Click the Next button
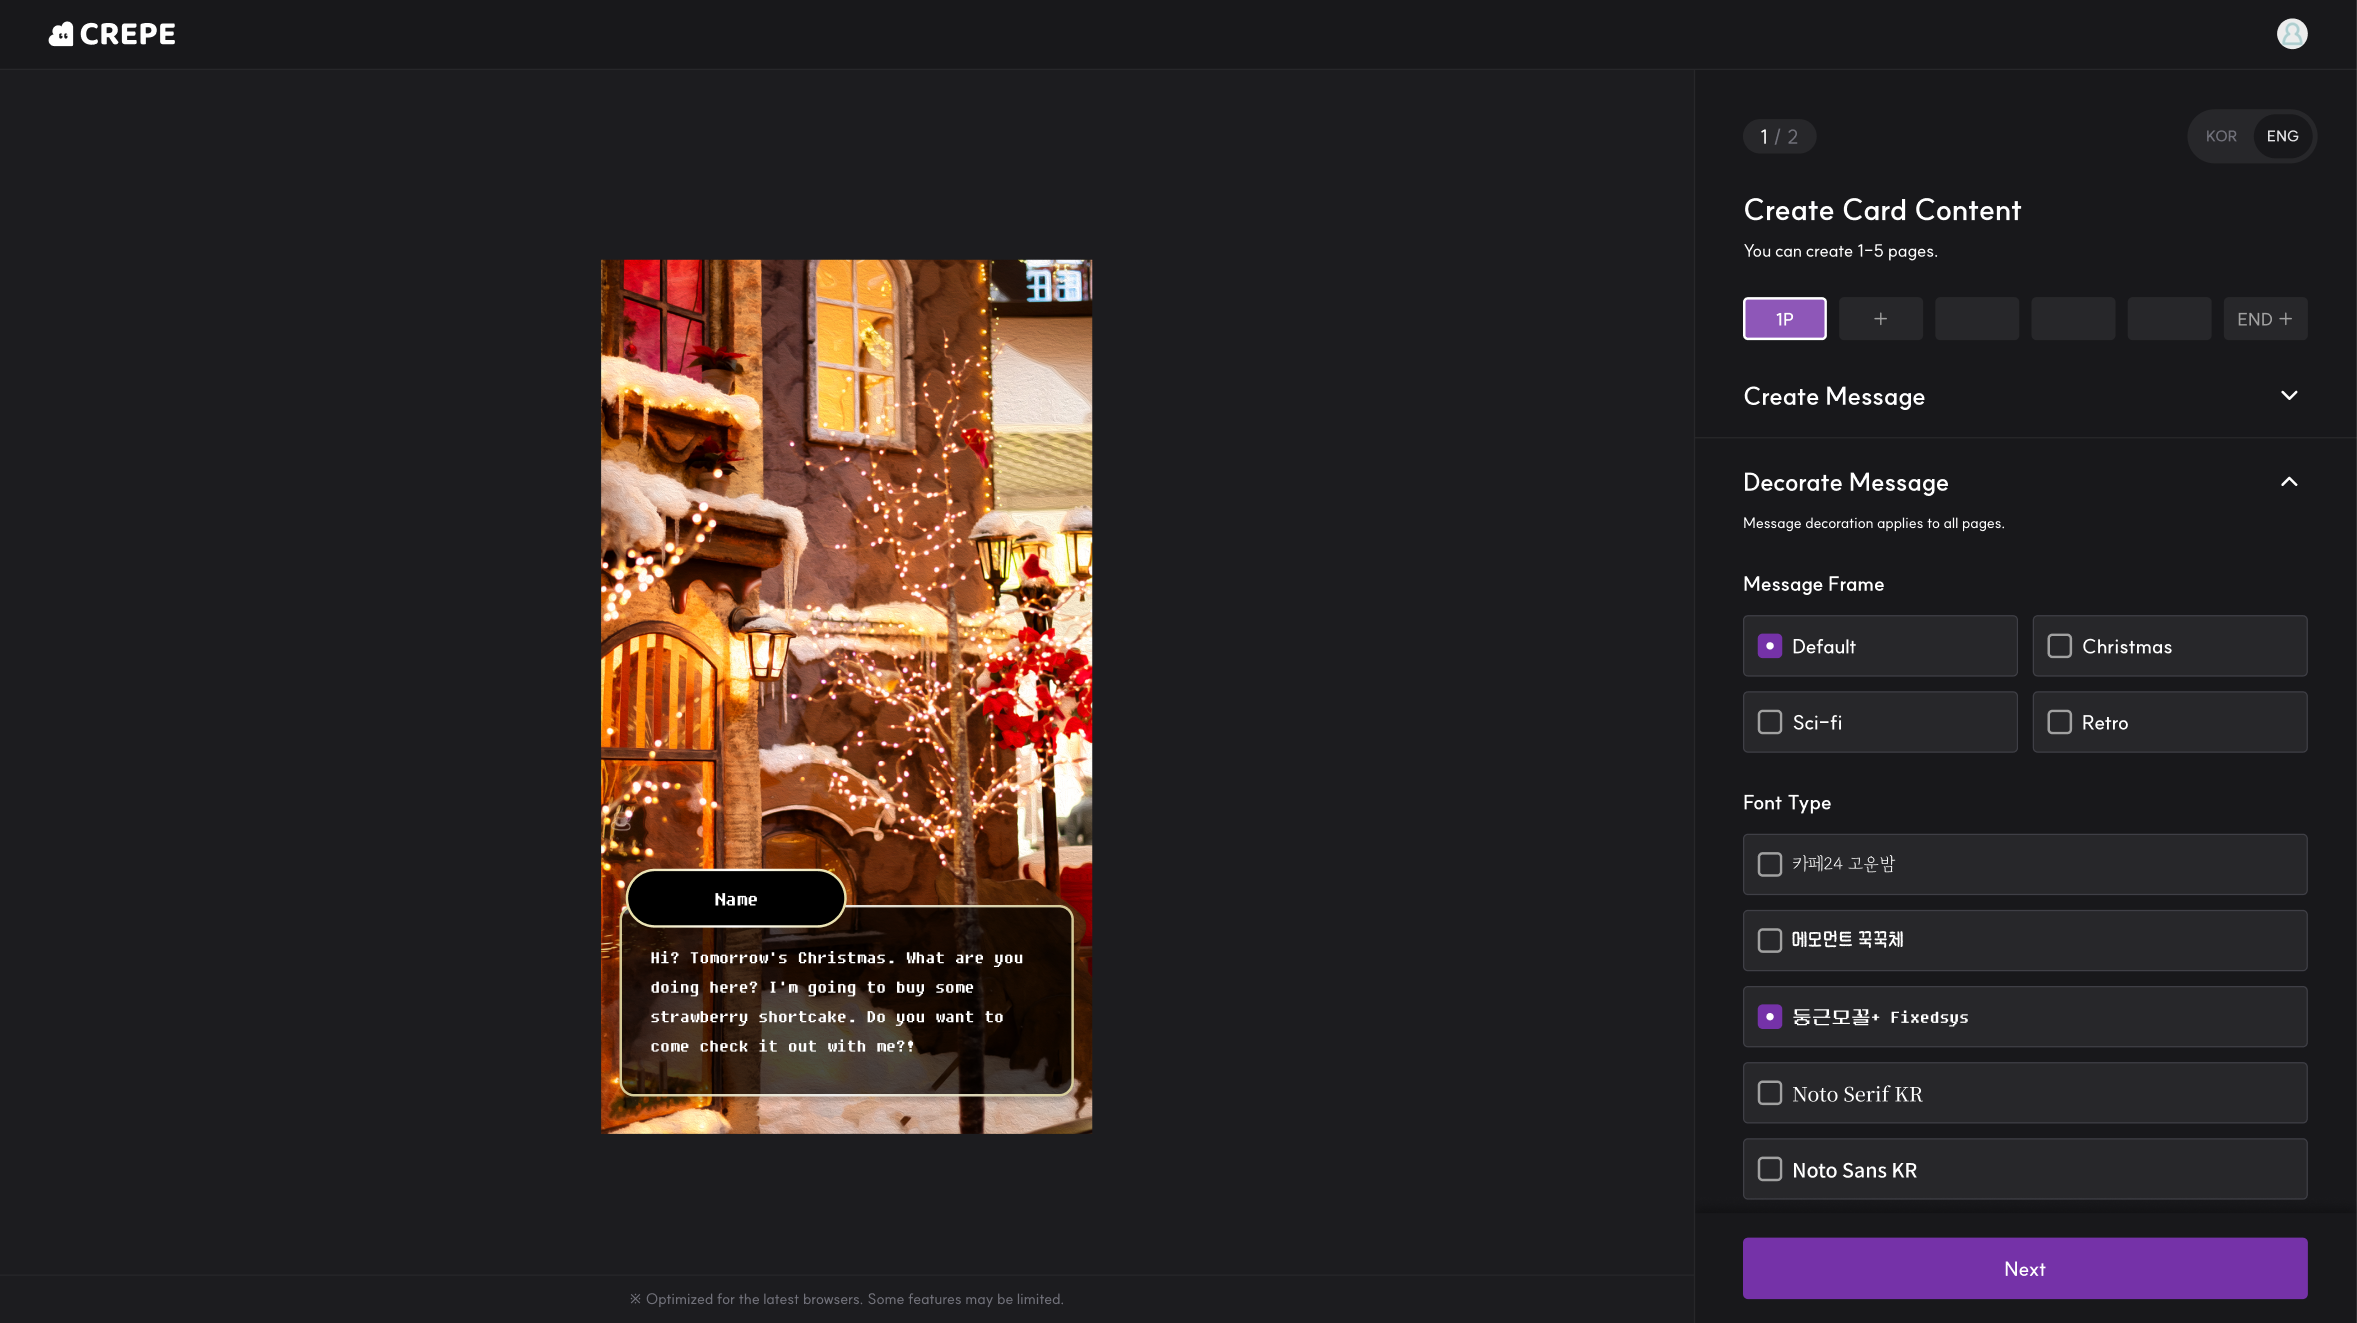Screen dimensions: 2357x1323 (2024, 1268)
